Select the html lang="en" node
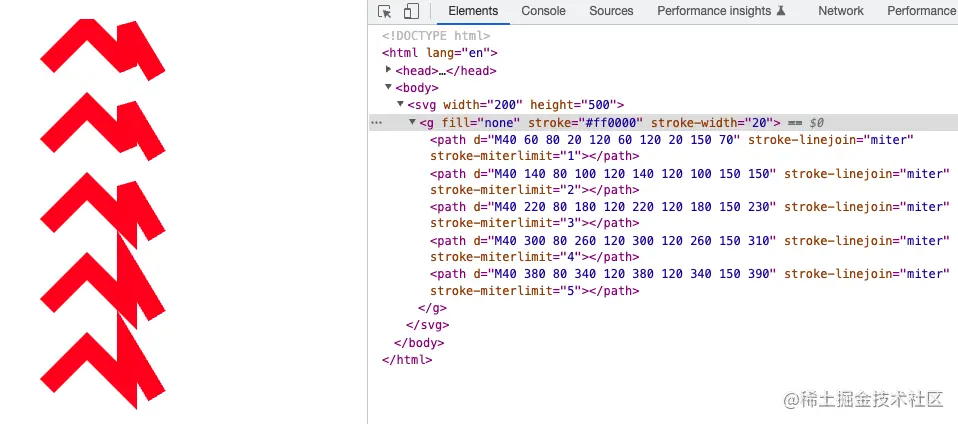This screenshot has width=958, height=424. pyautogui.click(x=440, y=53)
